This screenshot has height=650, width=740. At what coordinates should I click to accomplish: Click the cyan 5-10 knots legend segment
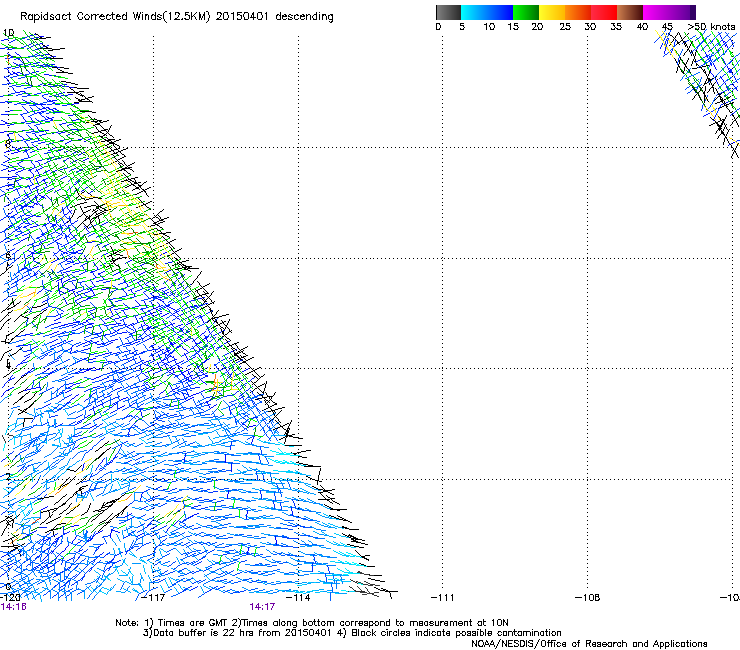(474, 12)
